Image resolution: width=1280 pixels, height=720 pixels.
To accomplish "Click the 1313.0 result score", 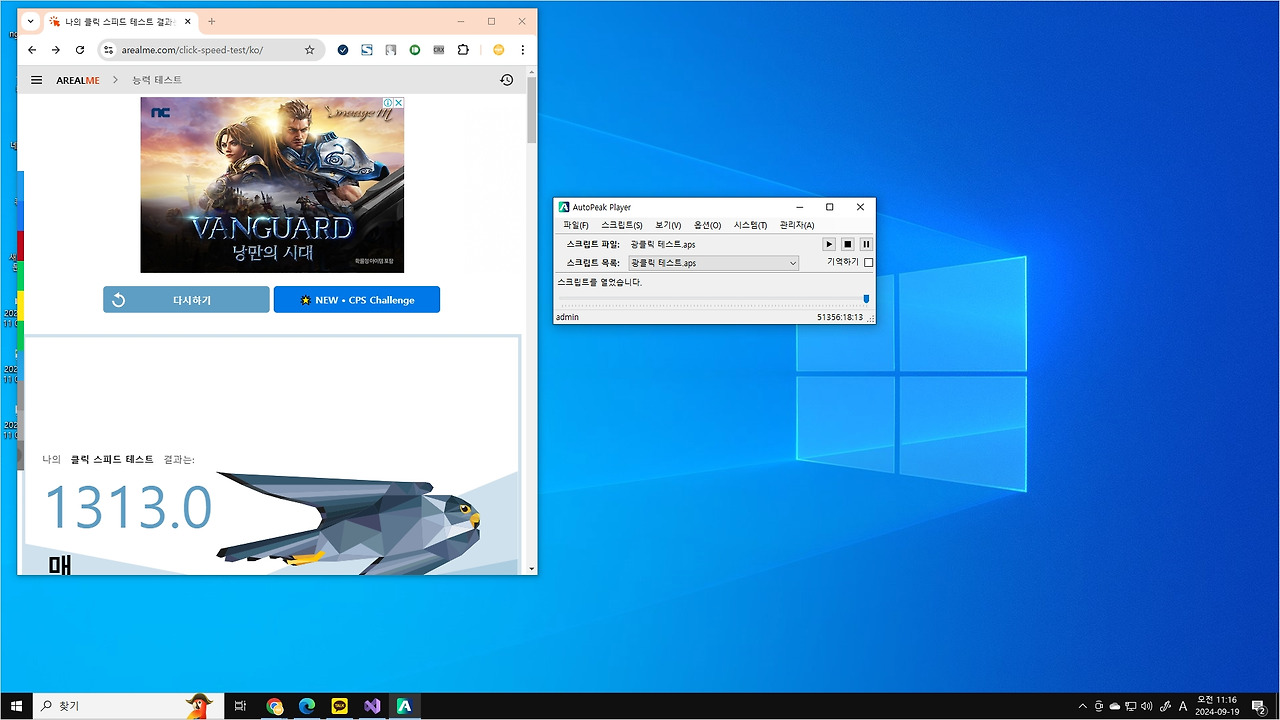I will tap(128, 507).
